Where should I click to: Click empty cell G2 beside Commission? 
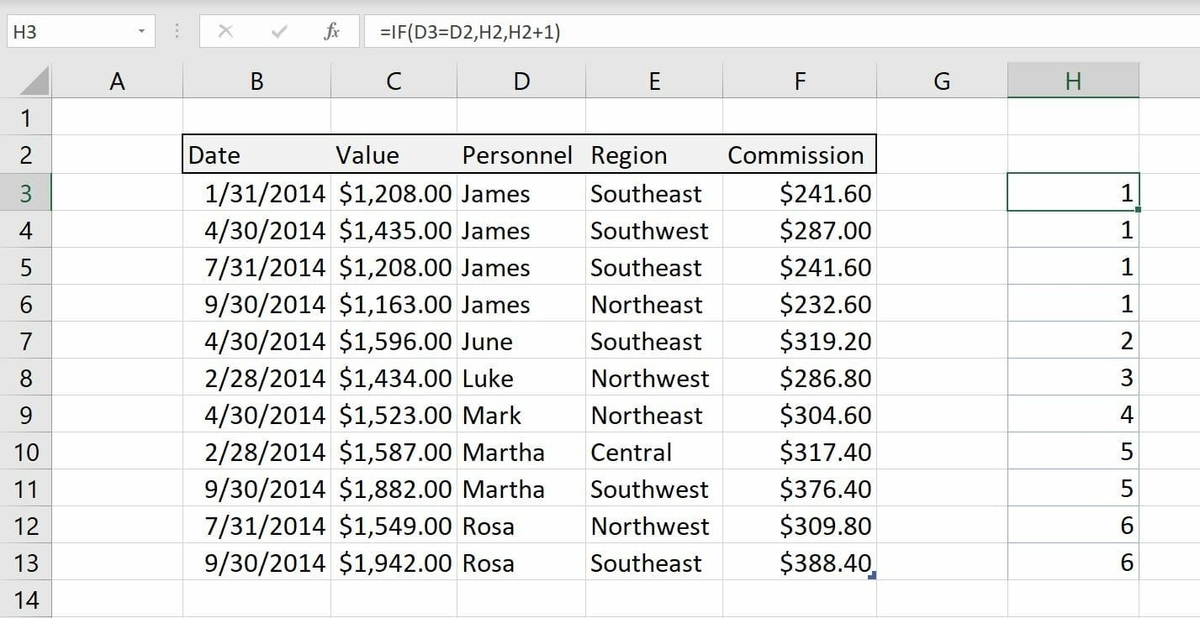(x=941, y=155)
